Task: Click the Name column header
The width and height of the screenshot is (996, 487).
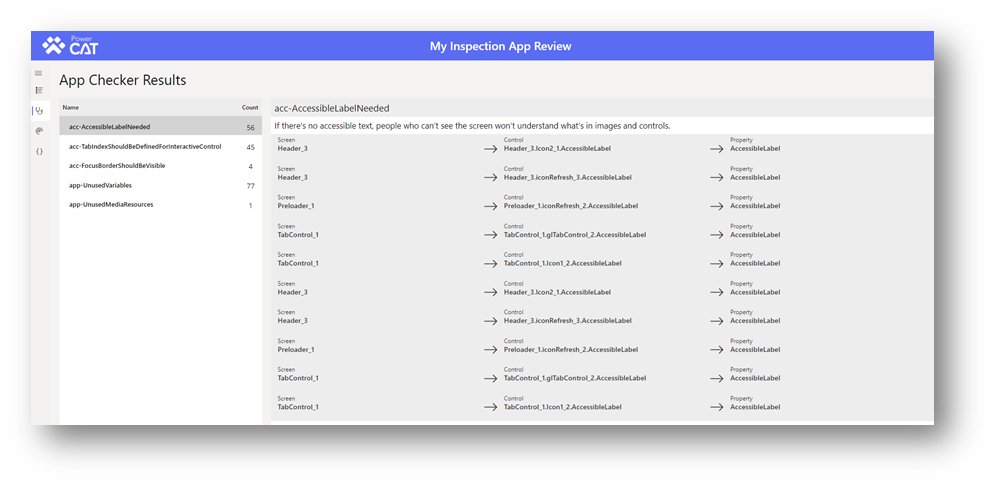Action: [x=70, y=107]
